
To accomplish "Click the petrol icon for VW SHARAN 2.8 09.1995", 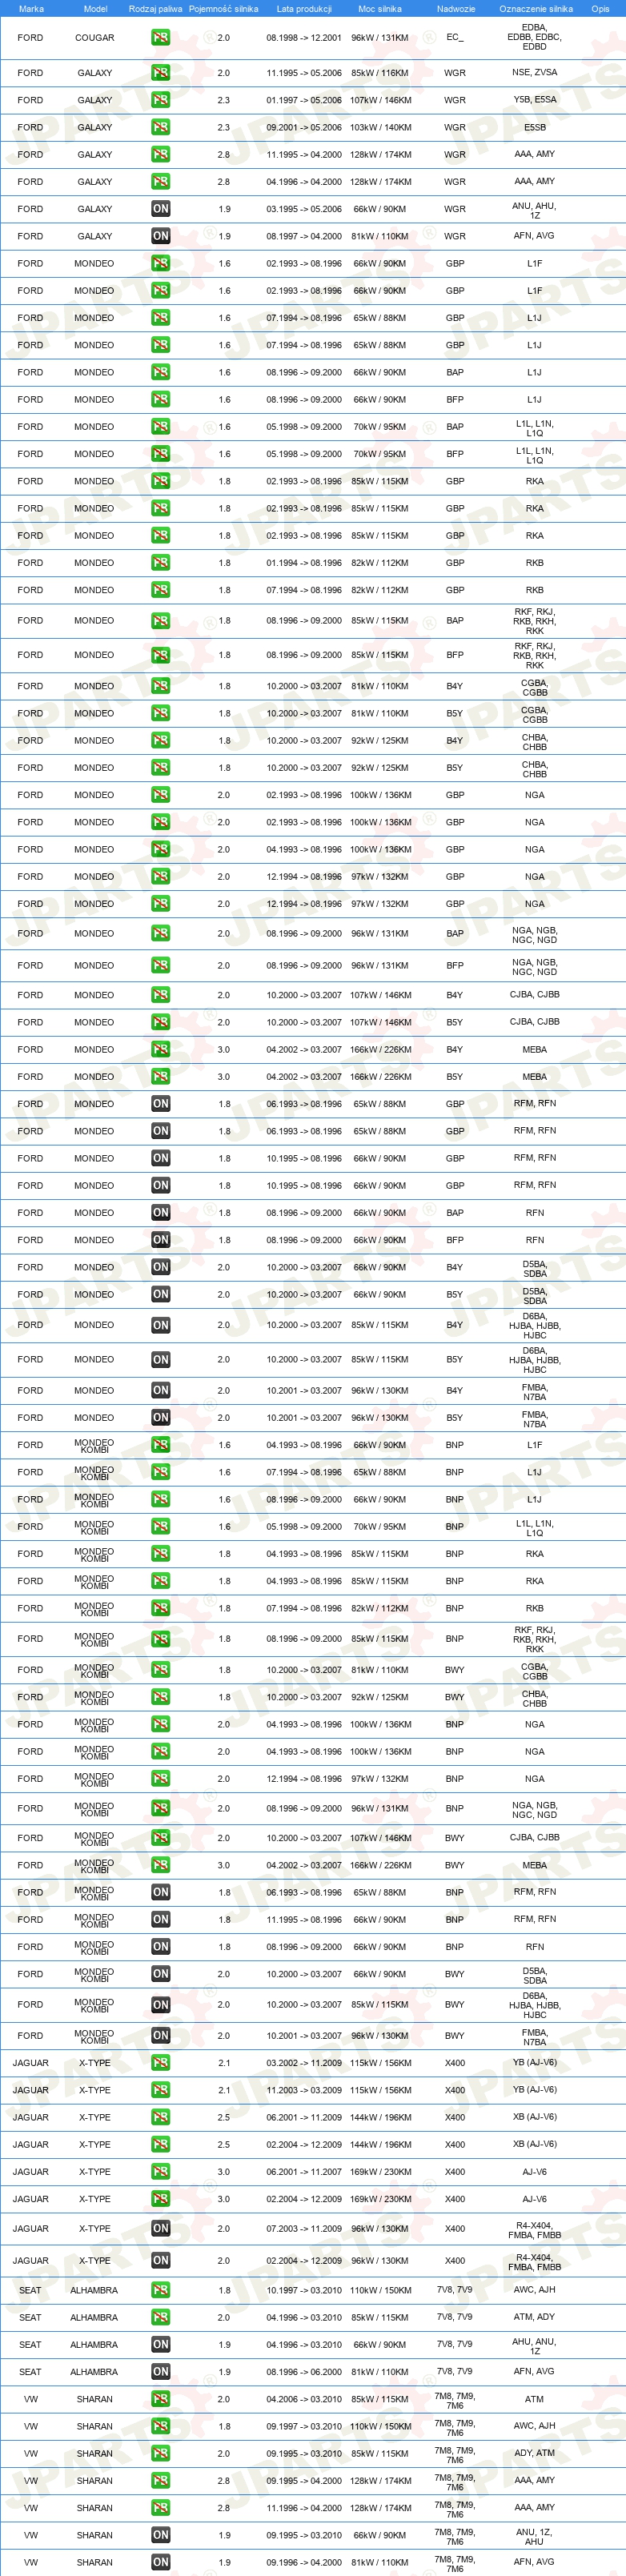I will coord(160,2480).
